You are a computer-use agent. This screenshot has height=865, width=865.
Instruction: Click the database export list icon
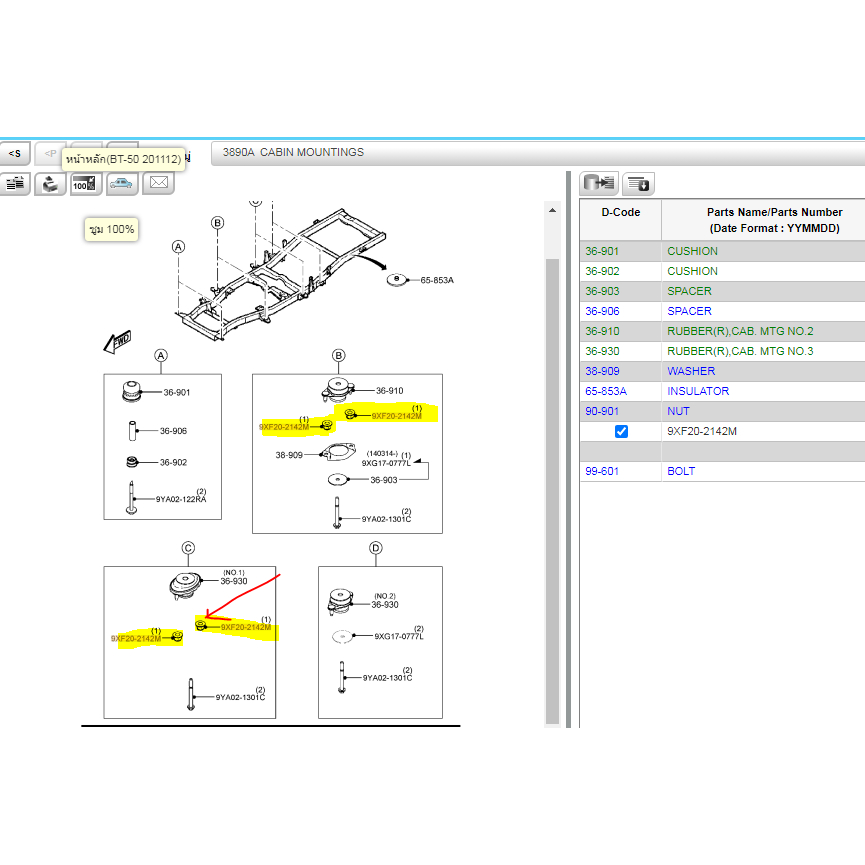coord(599,183)
